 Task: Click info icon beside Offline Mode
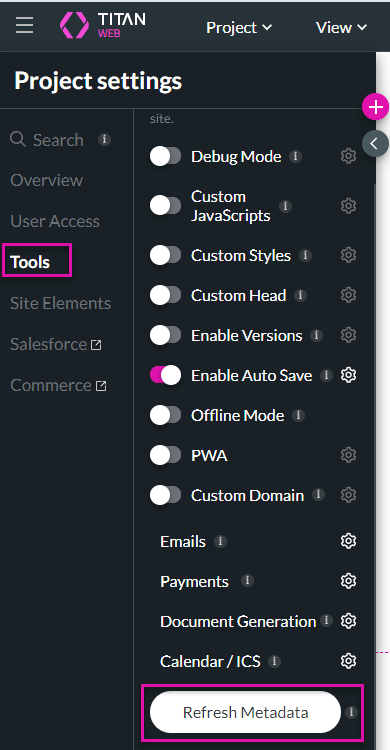(299, 415)
